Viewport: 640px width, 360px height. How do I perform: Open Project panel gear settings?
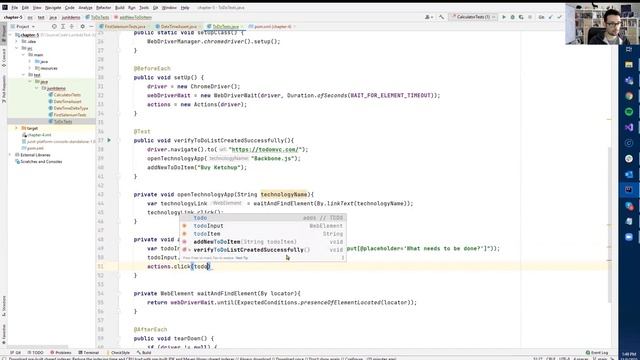pos(82,27)
